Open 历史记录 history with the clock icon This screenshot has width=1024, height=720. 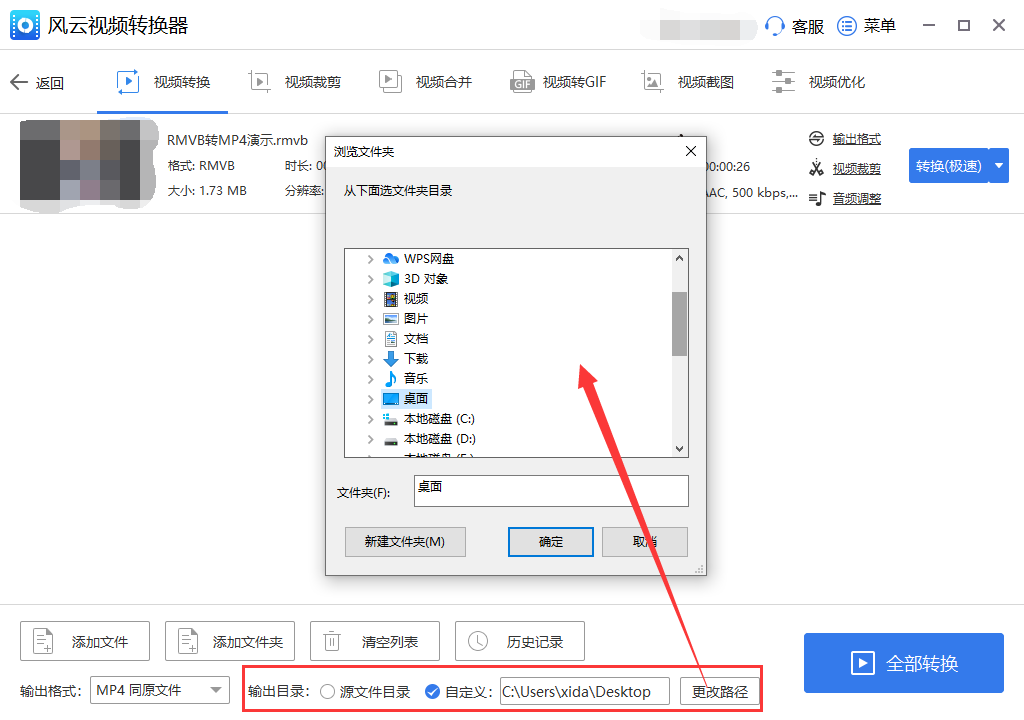point(477,641)
